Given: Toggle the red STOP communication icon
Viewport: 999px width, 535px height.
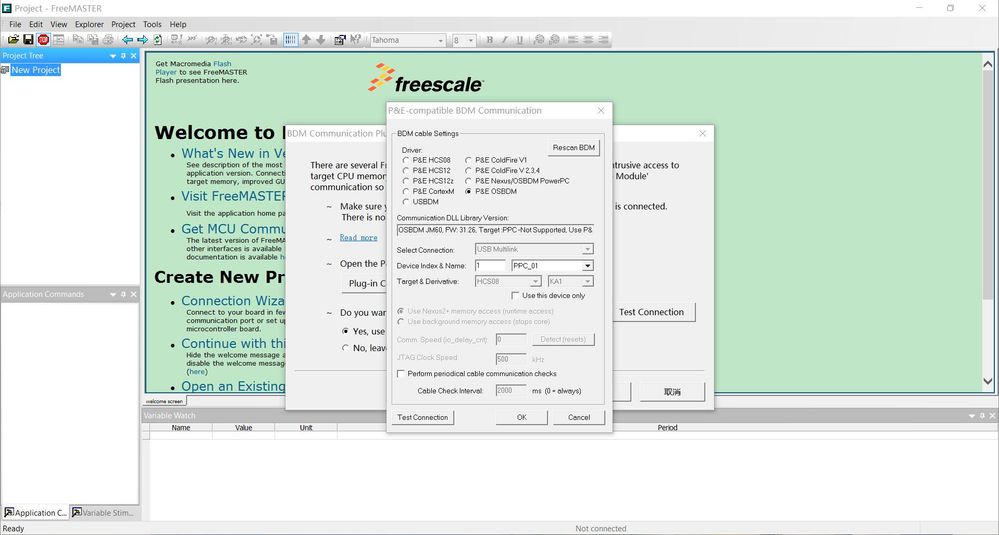Looking at the screenshot, I should pos(43,39).
